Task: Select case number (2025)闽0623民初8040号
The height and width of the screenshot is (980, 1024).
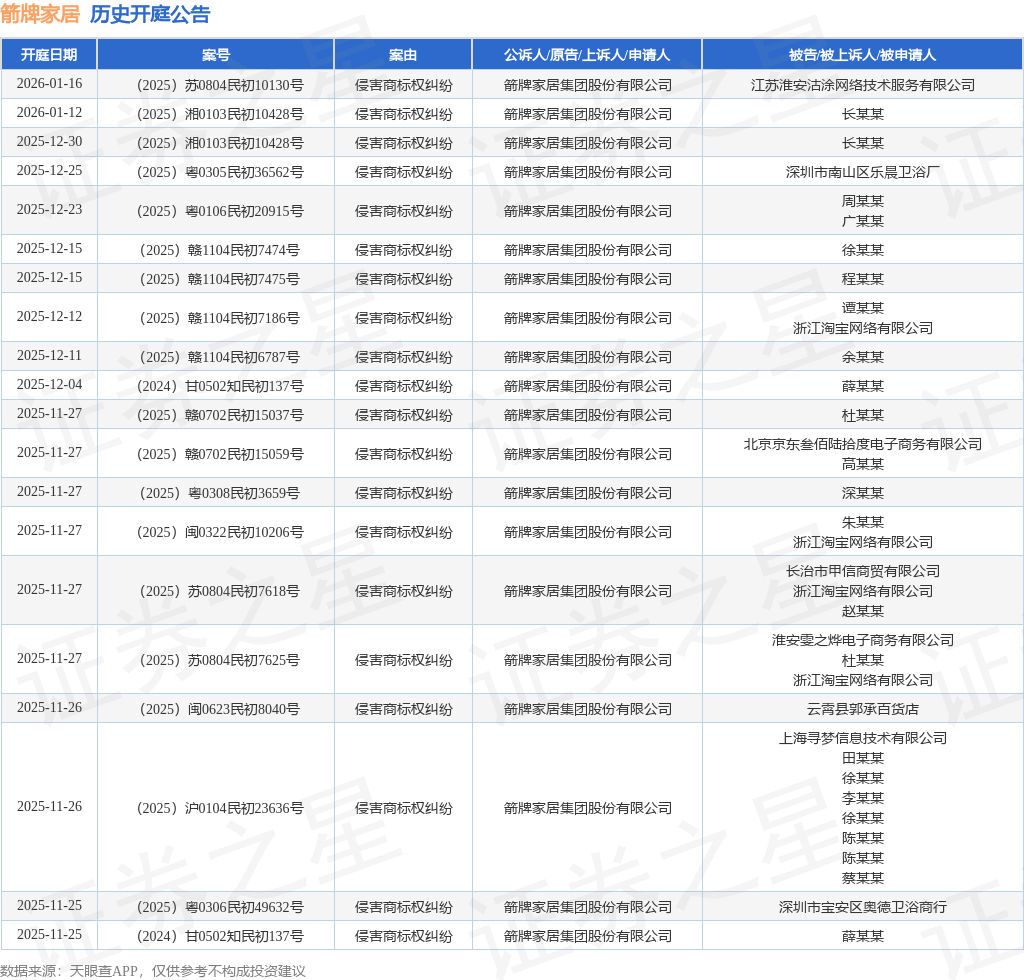Action: coord(219,710)
